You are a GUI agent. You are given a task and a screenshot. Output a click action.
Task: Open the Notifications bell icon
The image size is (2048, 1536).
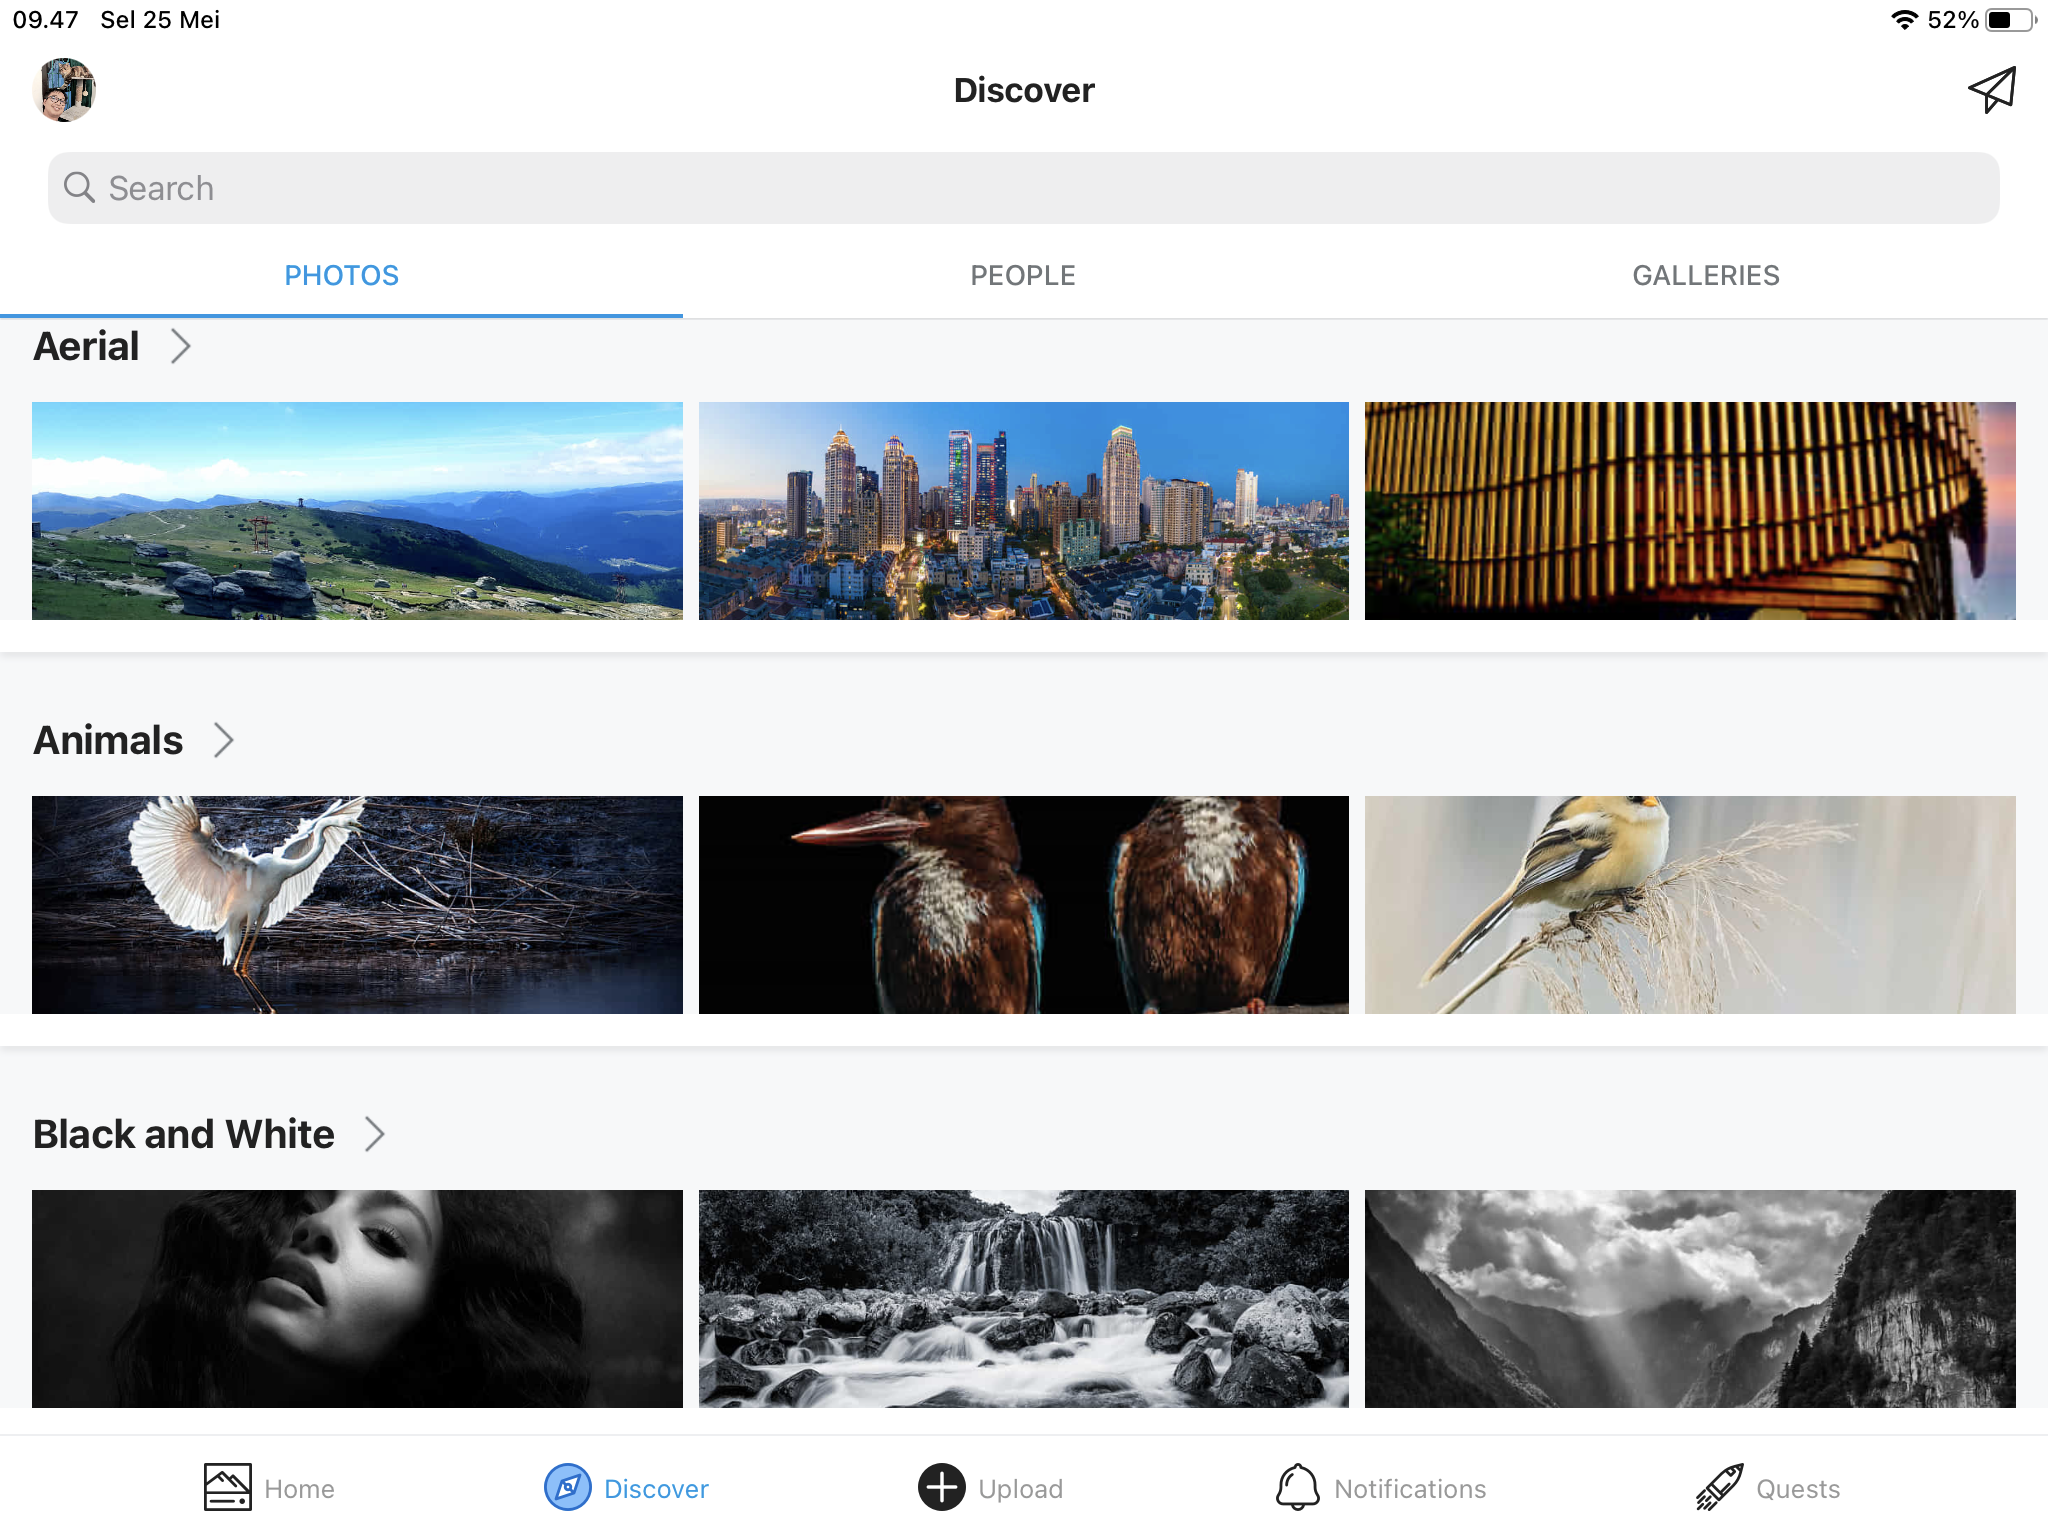(x=1297, y=1488)
